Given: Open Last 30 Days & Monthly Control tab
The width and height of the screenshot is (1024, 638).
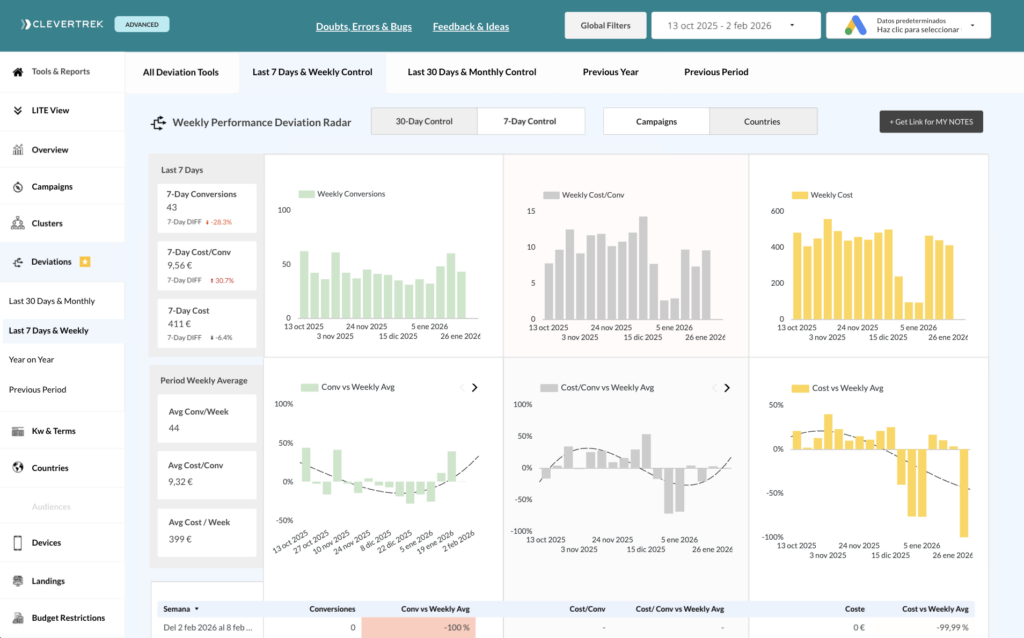Looking at the screenshot, I should click(472, 72).
